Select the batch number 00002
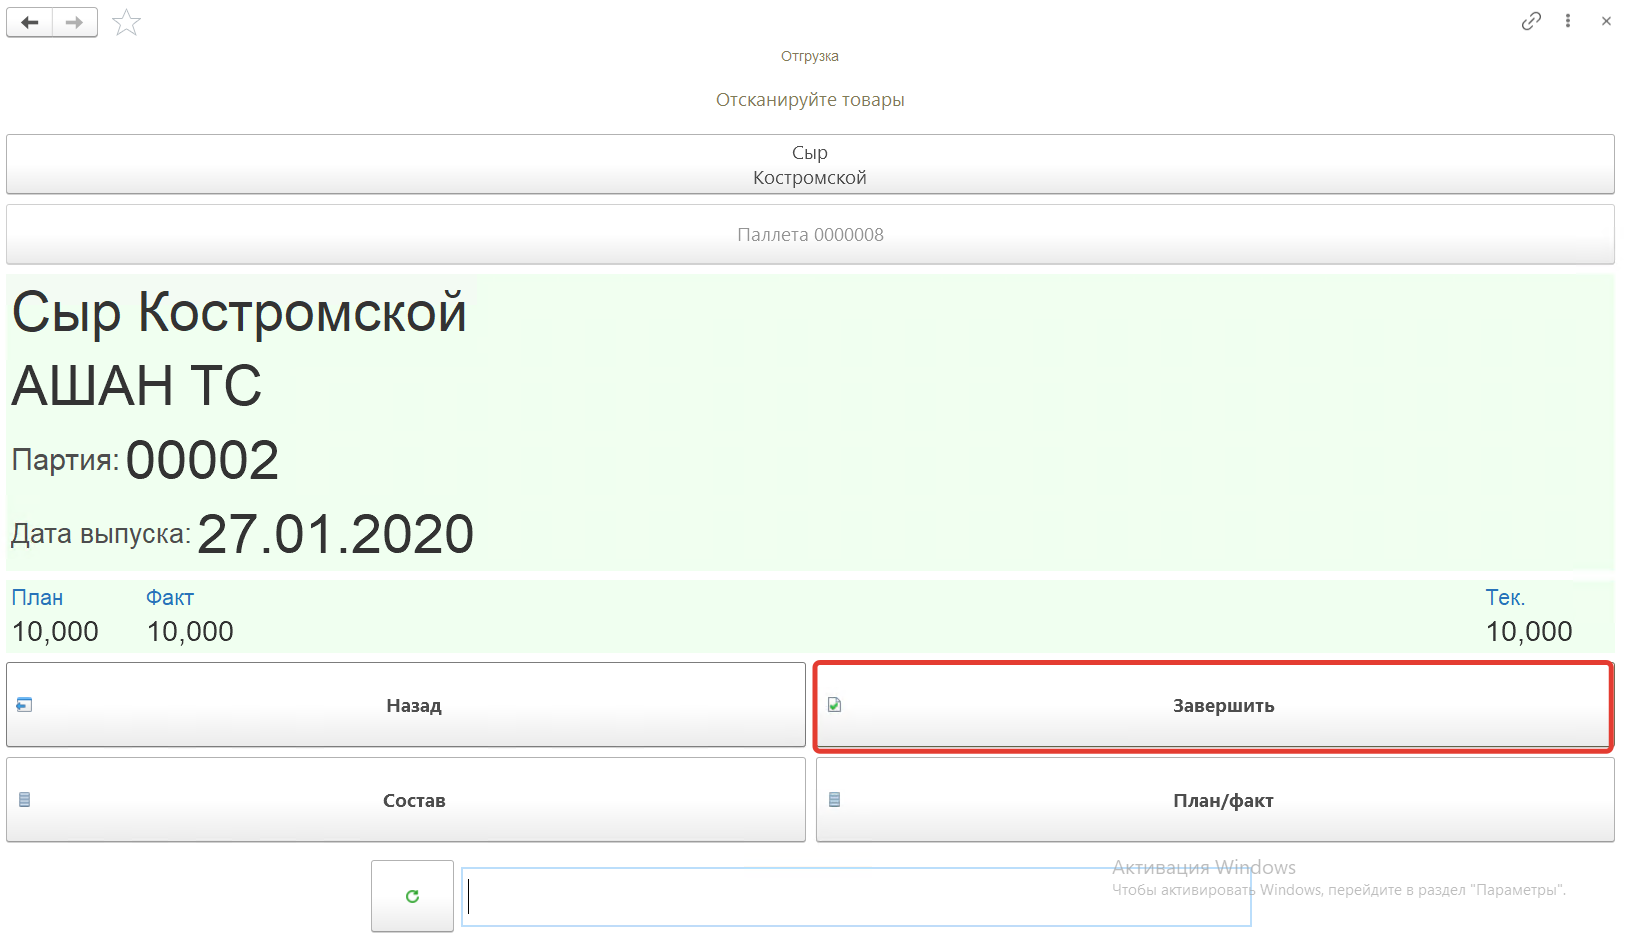Screen dimensions: 1626x935 click(x=202, y=461)
